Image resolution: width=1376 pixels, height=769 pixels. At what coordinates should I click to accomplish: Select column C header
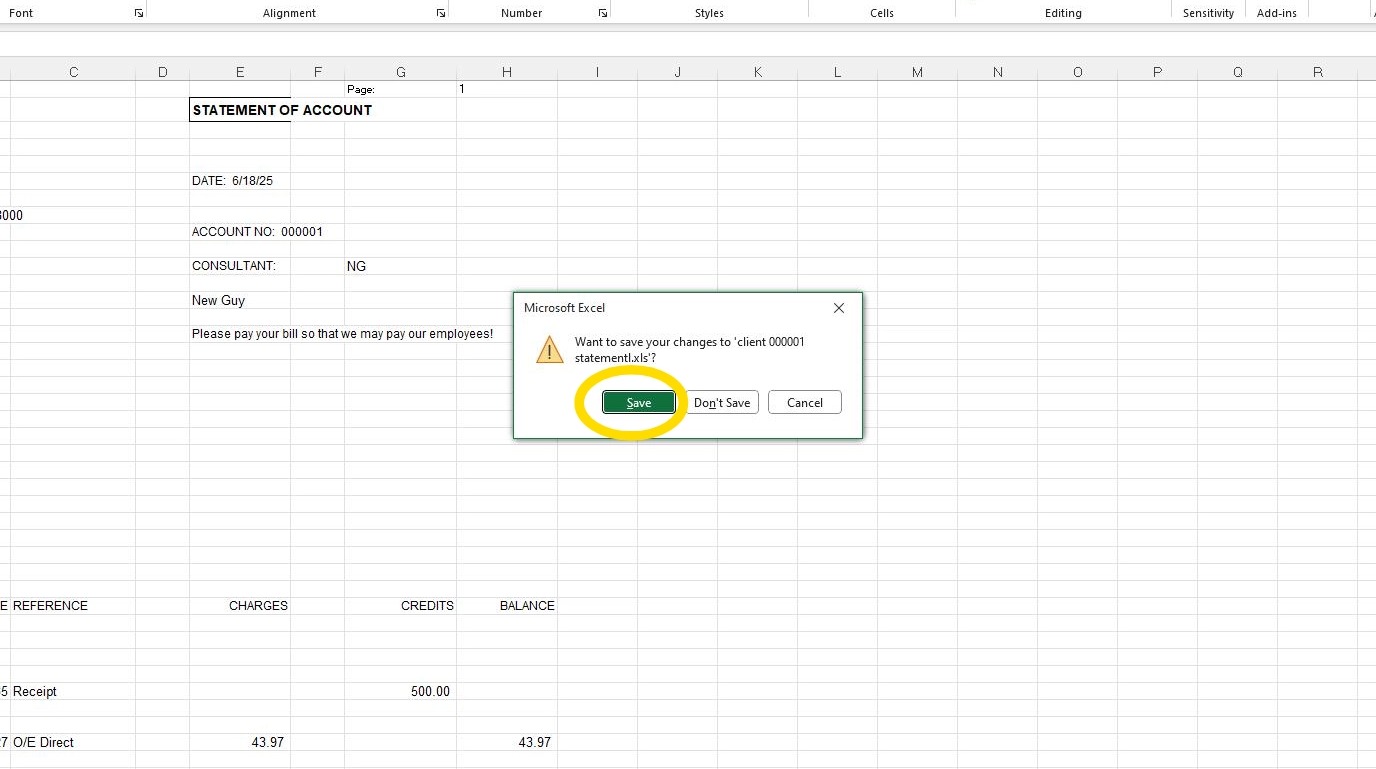[x=73, y=72]
